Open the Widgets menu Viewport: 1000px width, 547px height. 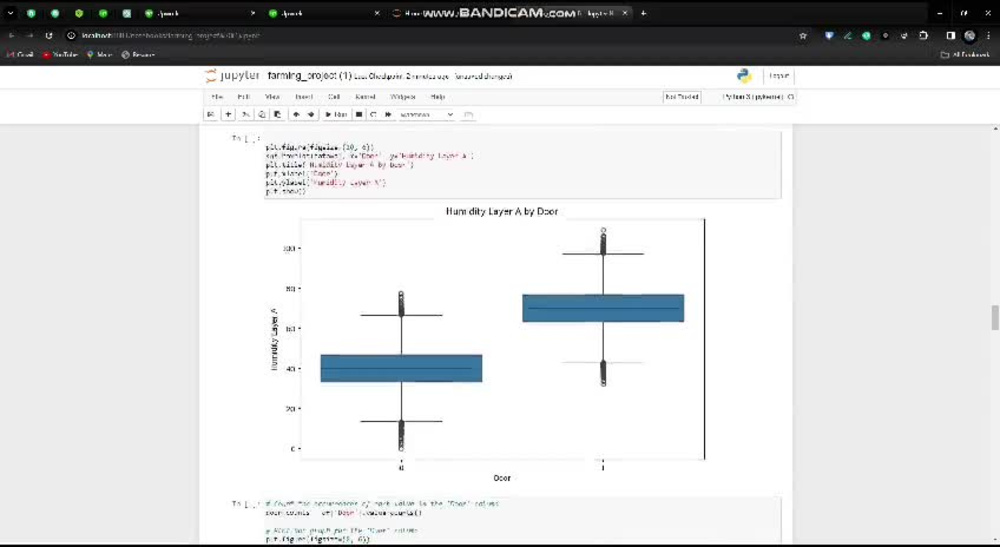point(402,97)
